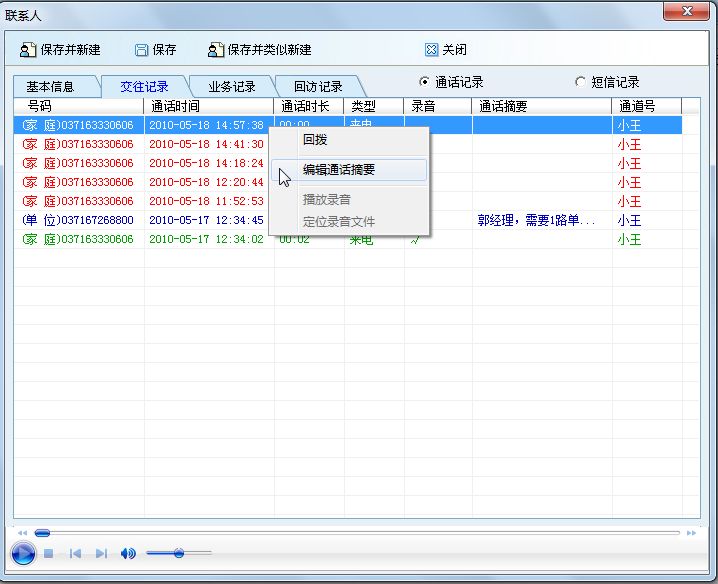Skip to the next recording
The width and height of the screenshot is (718, 584).
tap(101, 553)
